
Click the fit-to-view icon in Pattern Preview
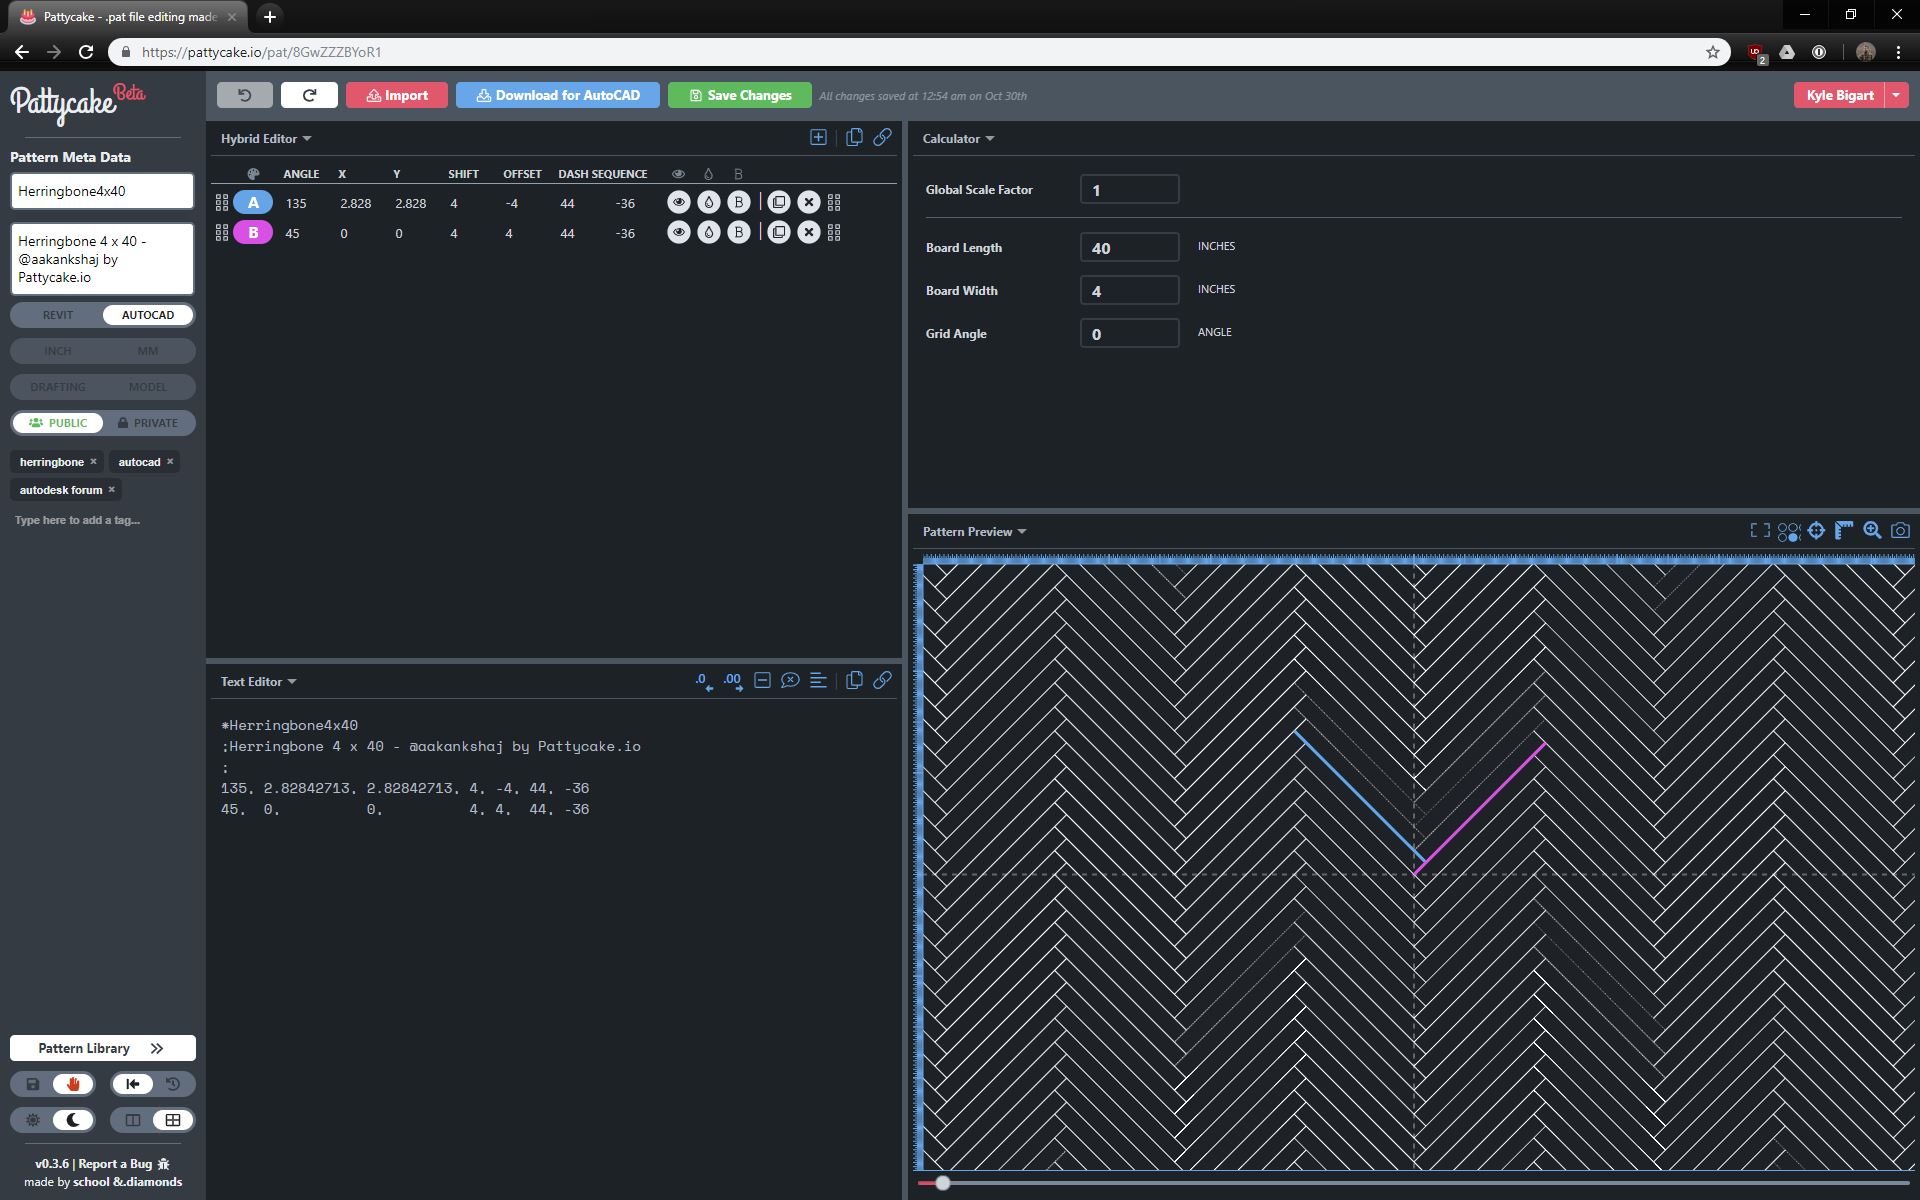1758,531
